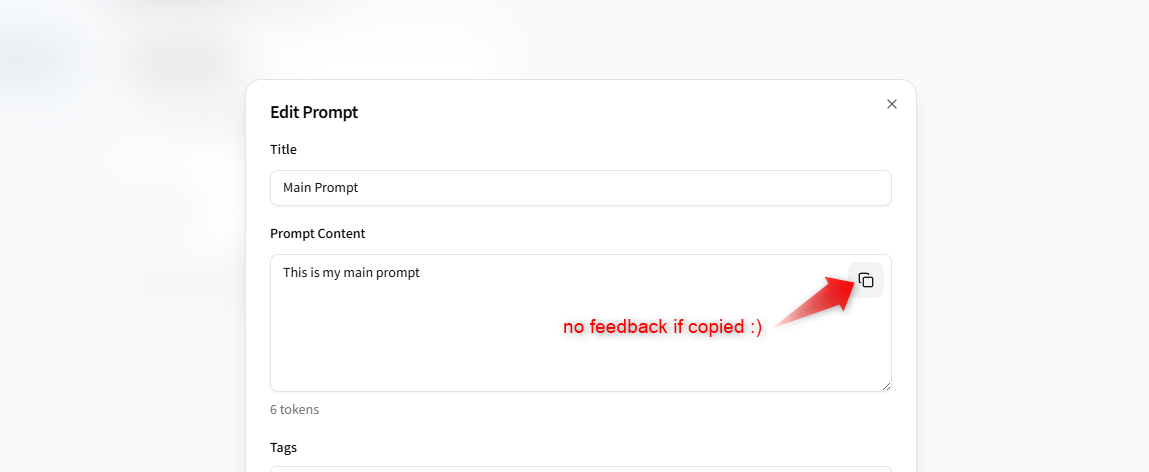The width and height of the screenshot is (1149, 472).
Task: Click the 'Prompt Content' field label
Action: pos(317,234)
